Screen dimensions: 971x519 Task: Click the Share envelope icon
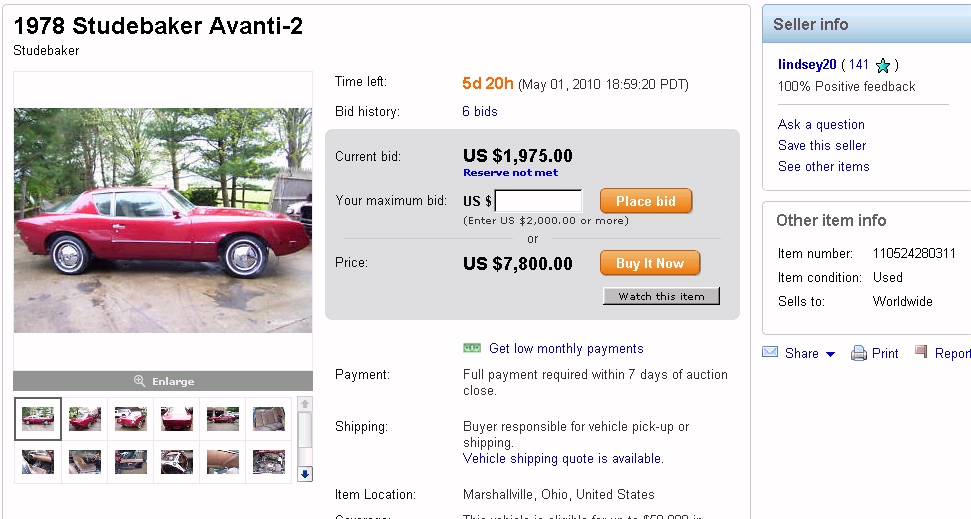pyautogui.click(x=770, y=352)
